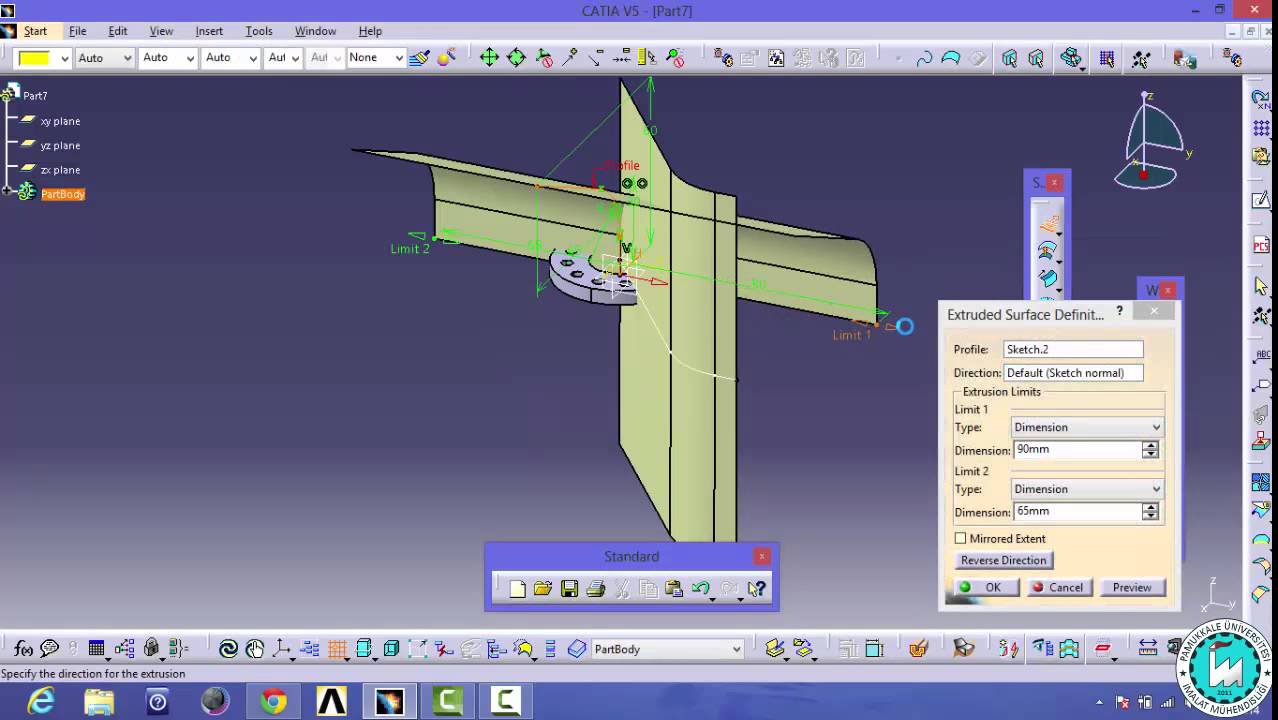Click the Limit 1 Dimension stepper arrows
The height and width of the screenshot is (720, 1278).
[1150, 450]
